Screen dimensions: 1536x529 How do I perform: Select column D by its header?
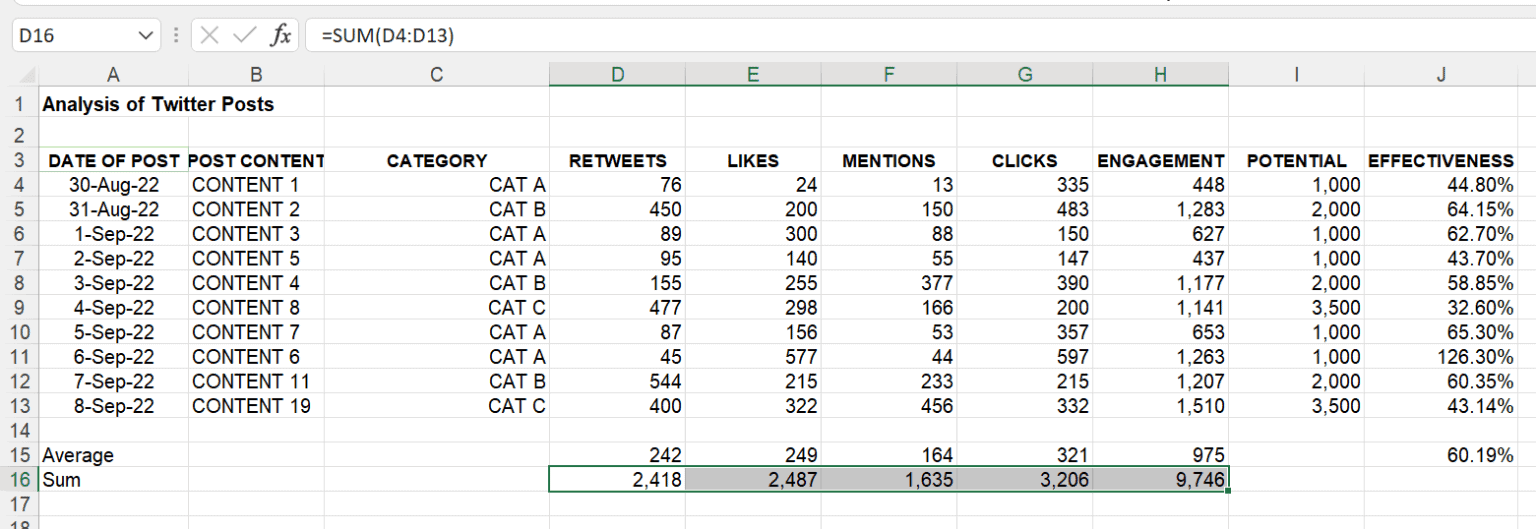tap(617, 74)
